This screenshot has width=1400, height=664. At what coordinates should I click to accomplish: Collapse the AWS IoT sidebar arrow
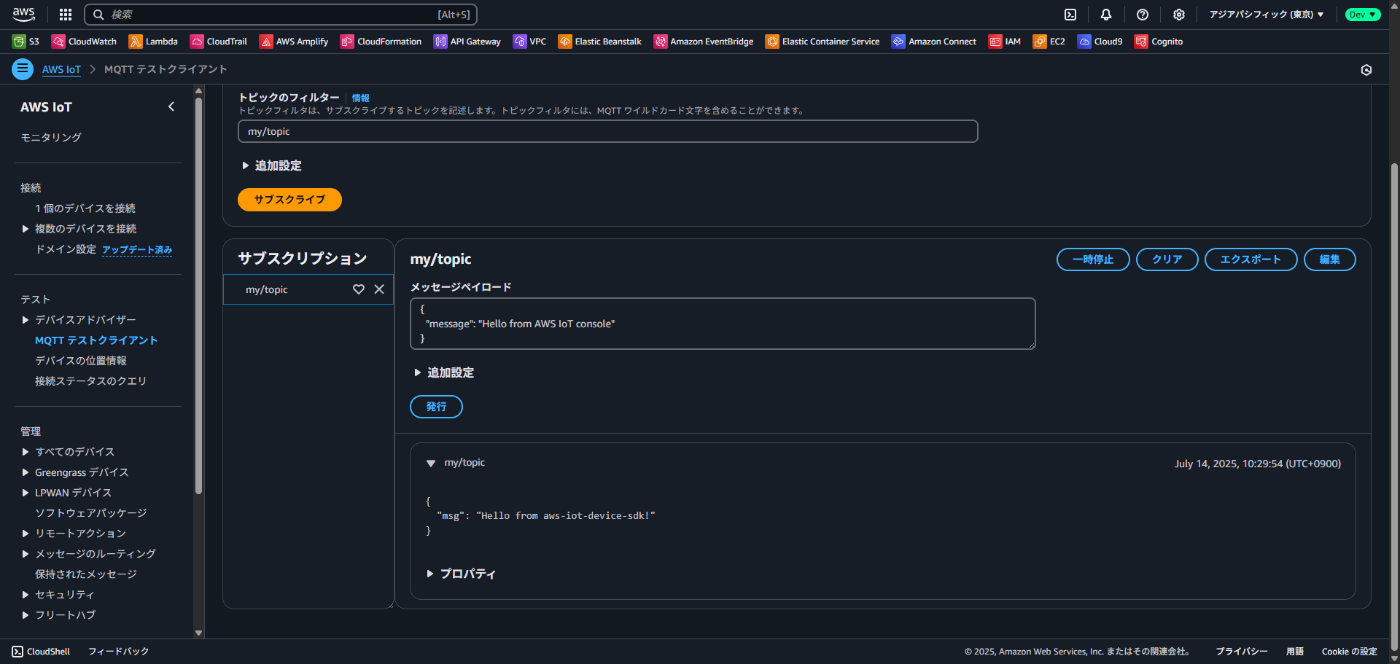coord(171,107)
